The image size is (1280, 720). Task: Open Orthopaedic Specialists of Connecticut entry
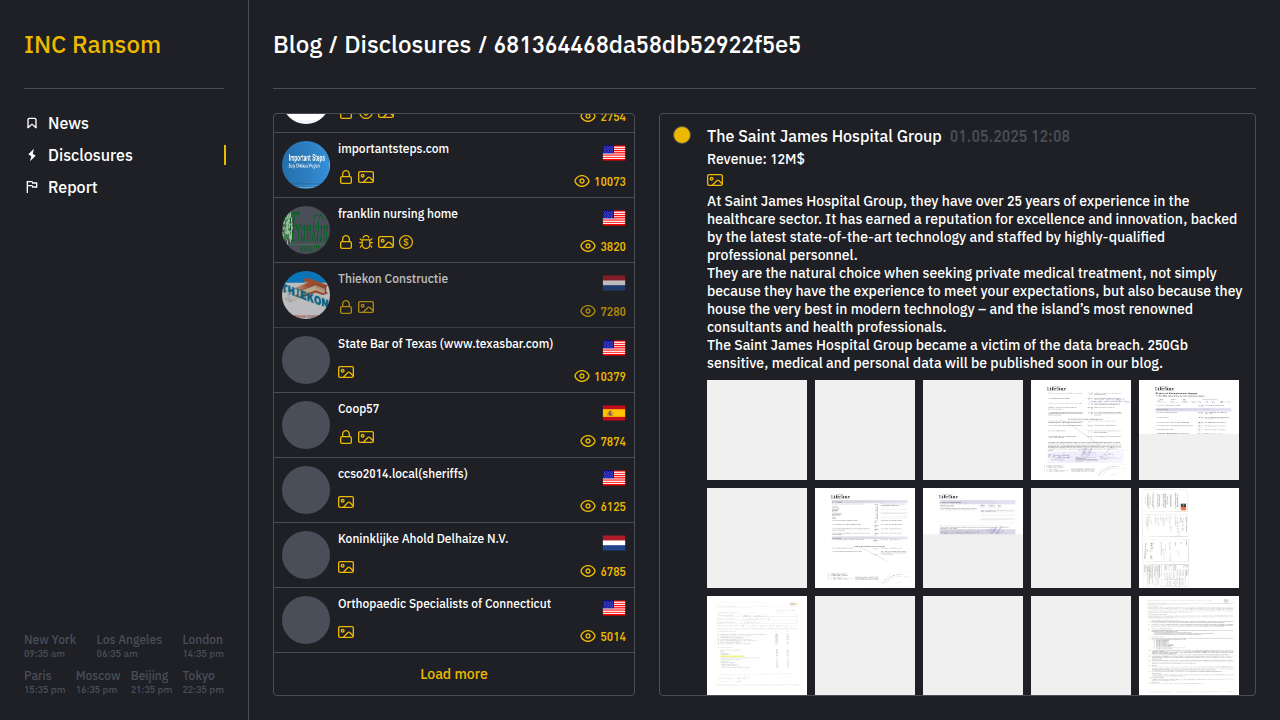coord(454,620)
